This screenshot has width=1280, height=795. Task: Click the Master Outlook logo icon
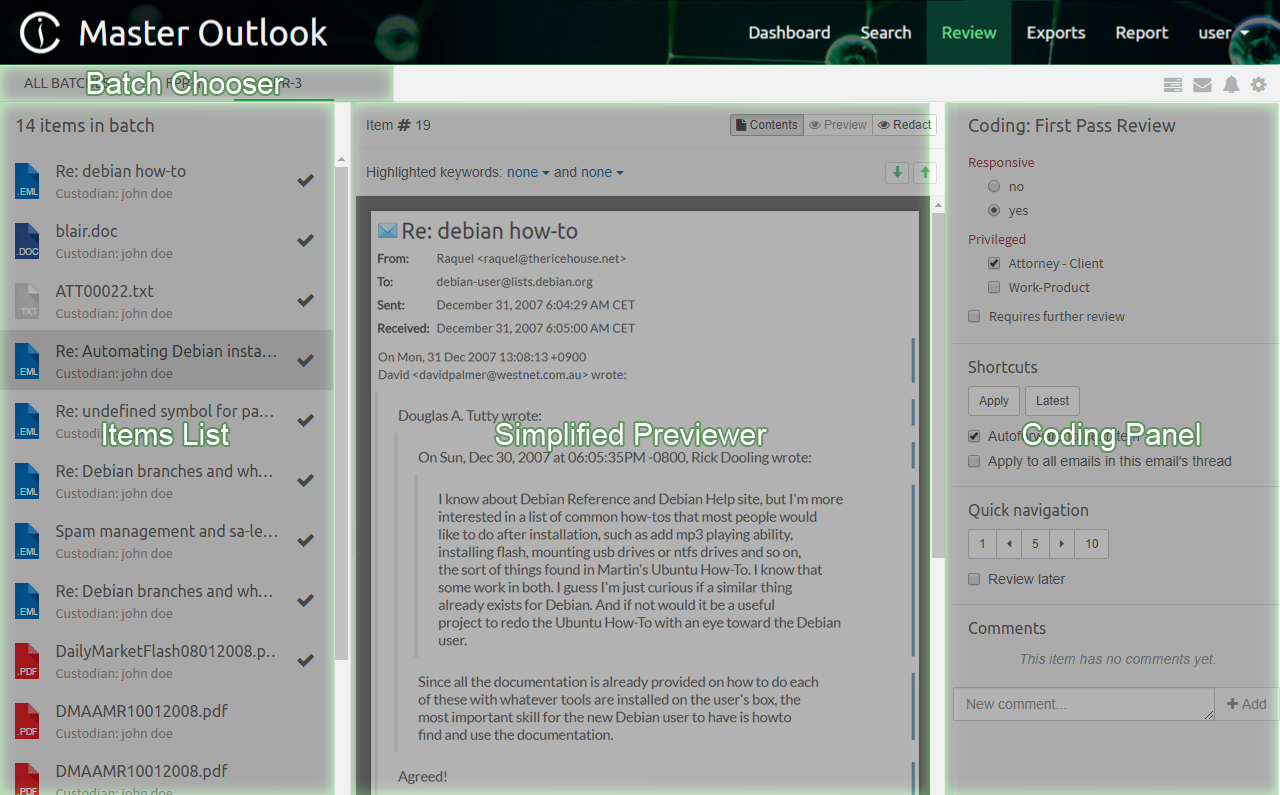(x=40, y=33)
